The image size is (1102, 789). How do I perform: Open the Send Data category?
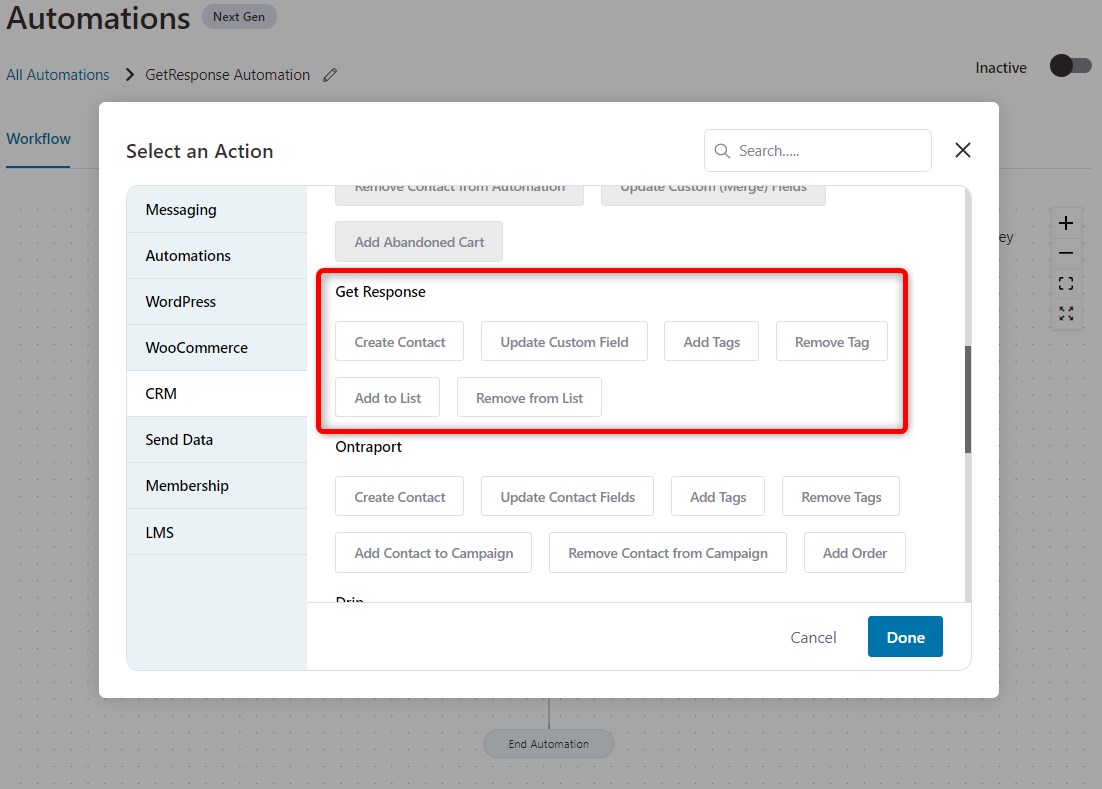click(x=216, y=440)
